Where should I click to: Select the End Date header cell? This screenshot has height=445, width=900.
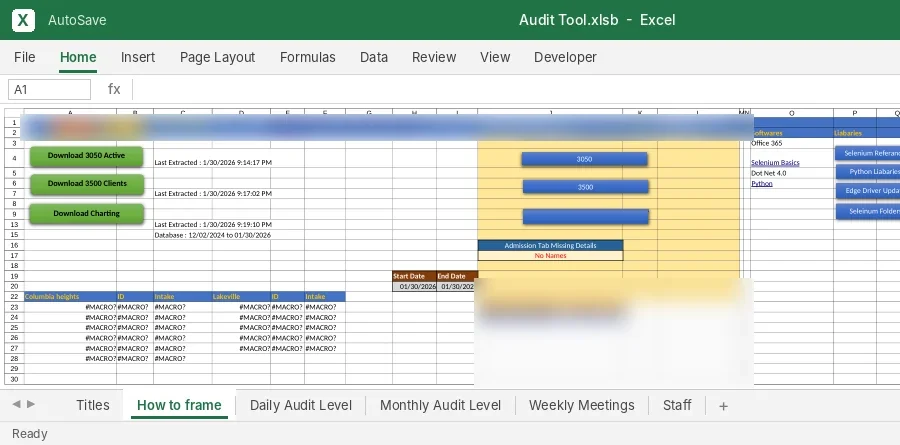(x=457, y=276)
